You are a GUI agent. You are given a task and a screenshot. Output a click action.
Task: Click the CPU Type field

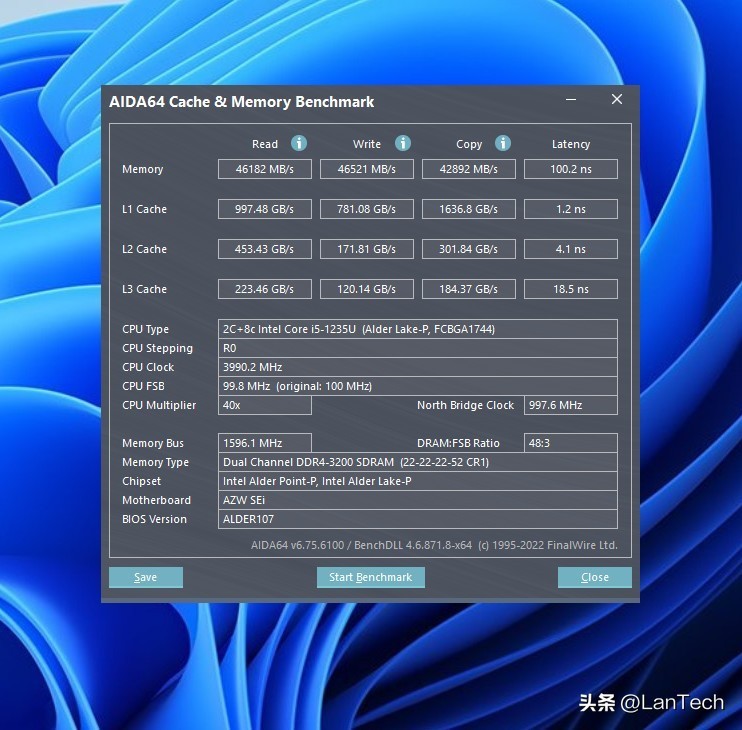417,329
